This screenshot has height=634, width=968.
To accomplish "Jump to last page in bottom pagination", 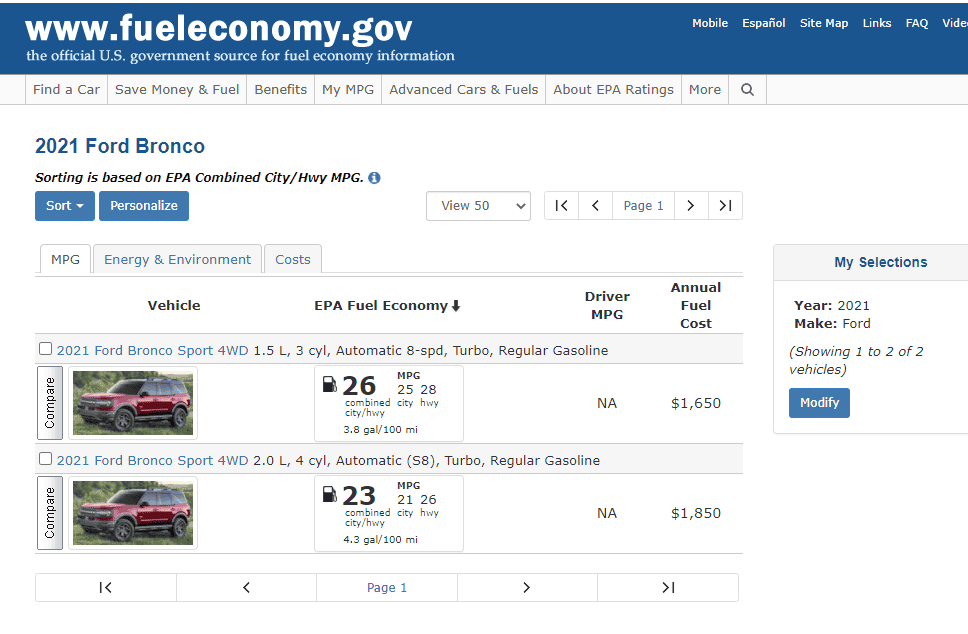I will click(668, 588).
